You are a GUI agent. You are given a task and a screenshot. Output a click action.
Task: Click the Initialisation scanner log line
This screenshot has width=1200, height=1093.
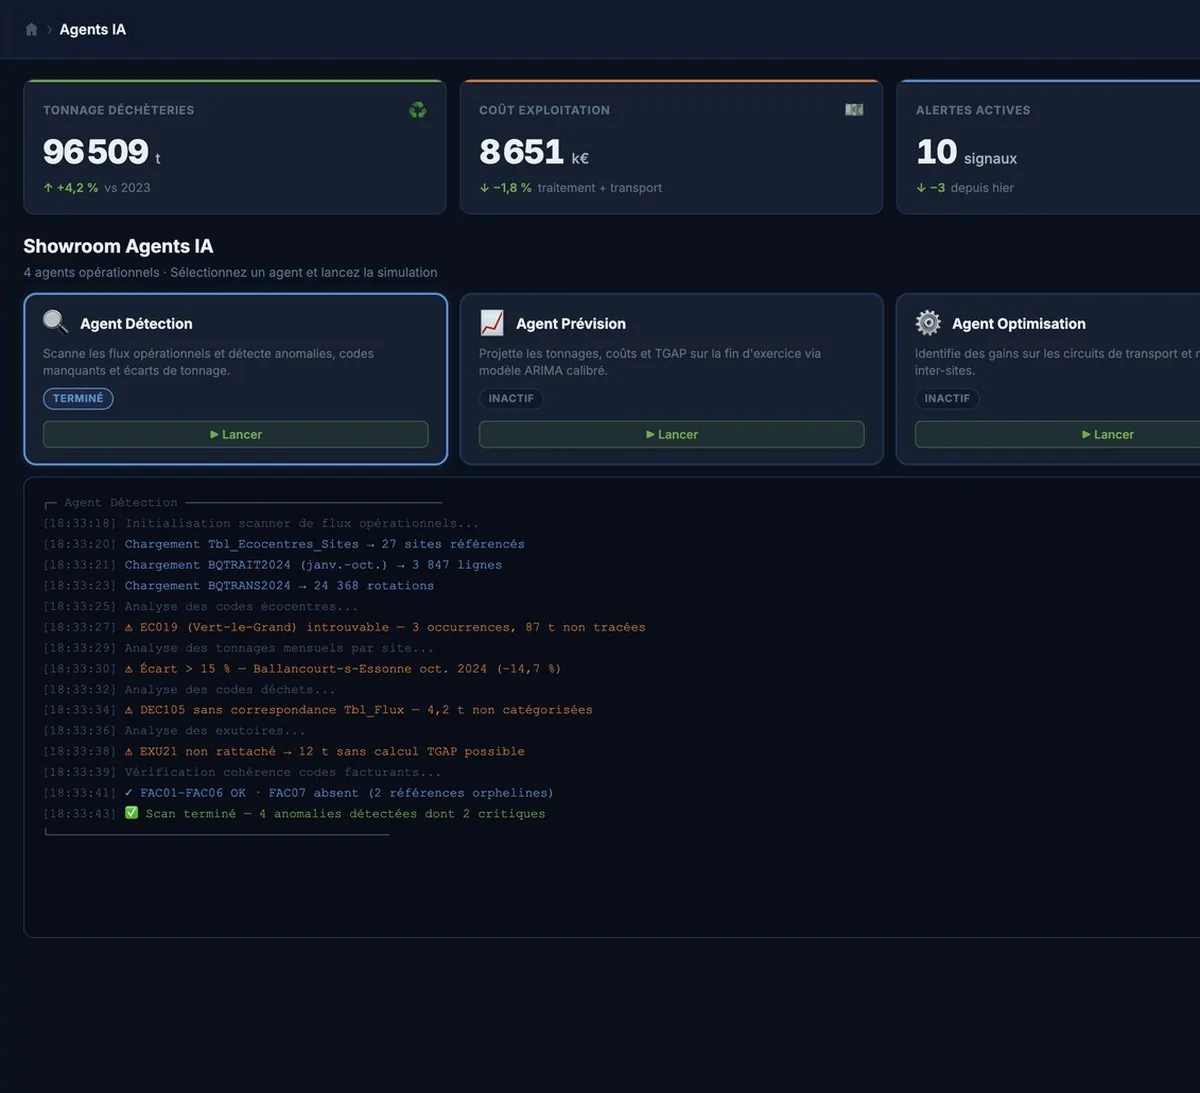(x=261, y=523)
